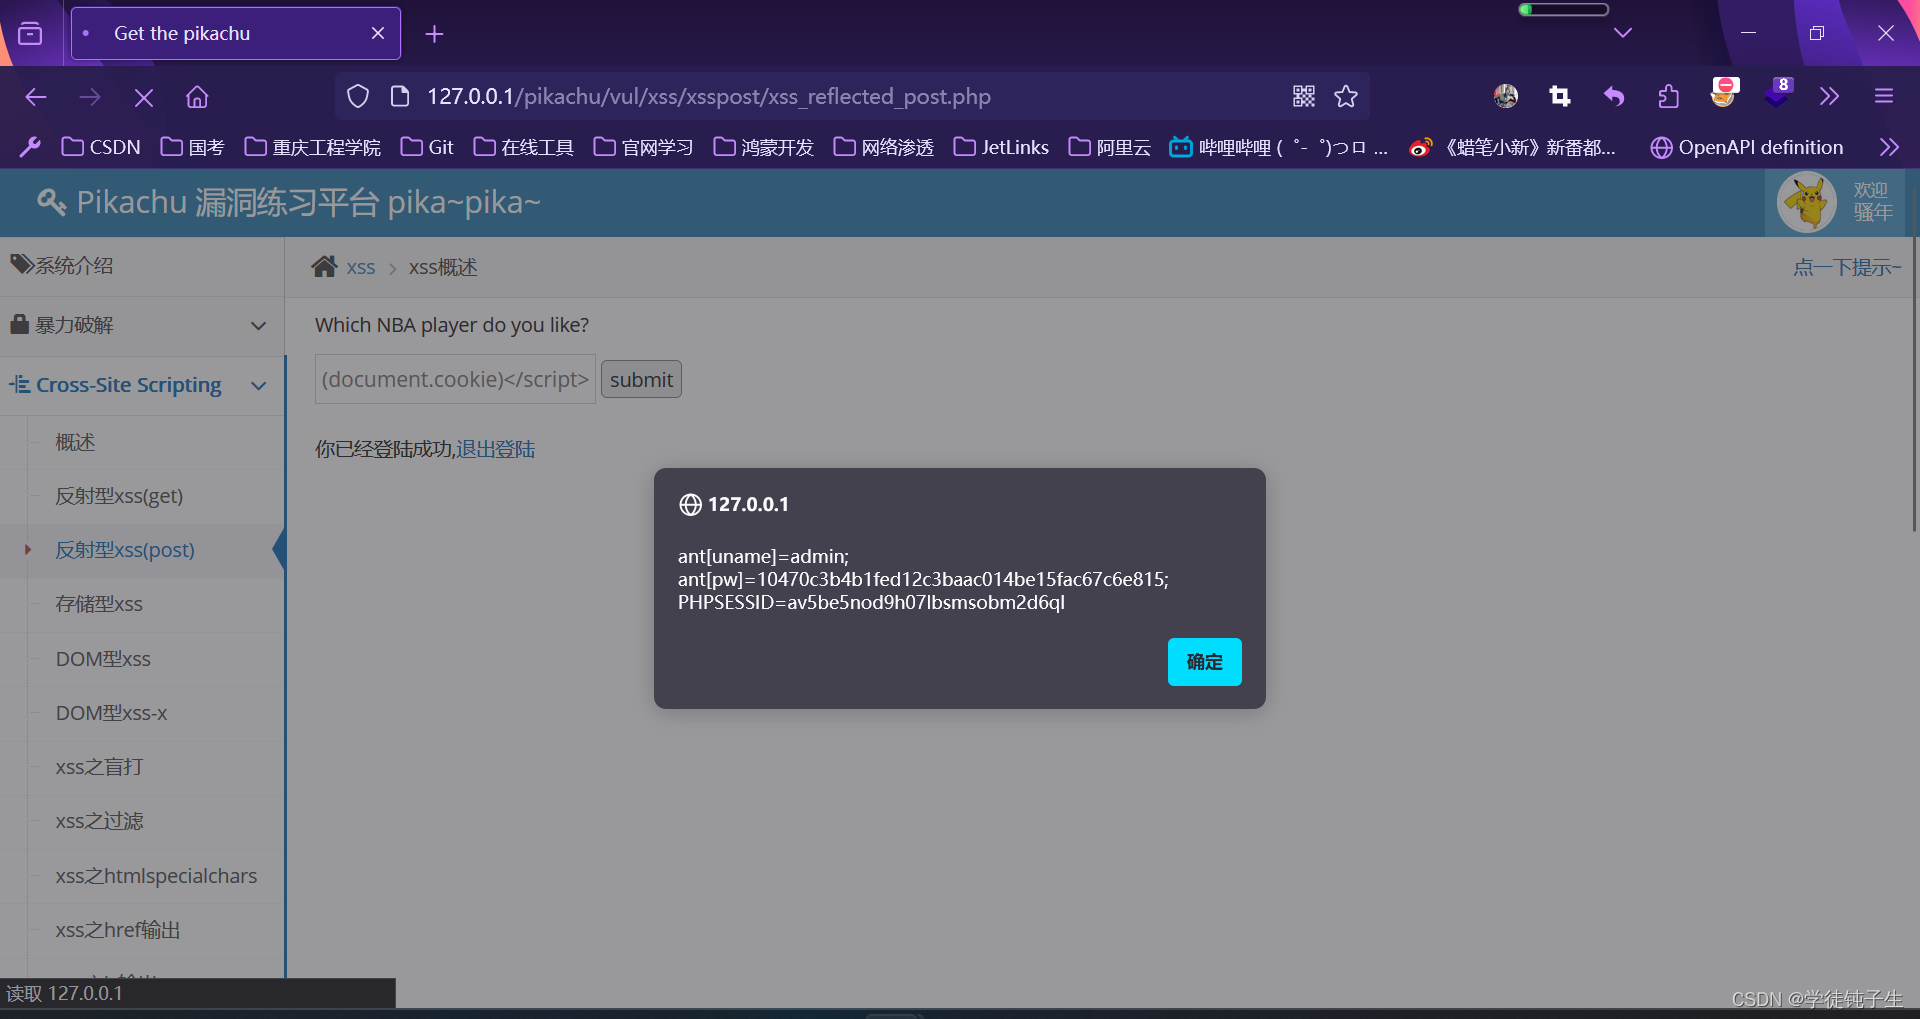Open the tracking protection shield icon
Viewport: 1920px width, 1019px height.
(x=358, y=97)
